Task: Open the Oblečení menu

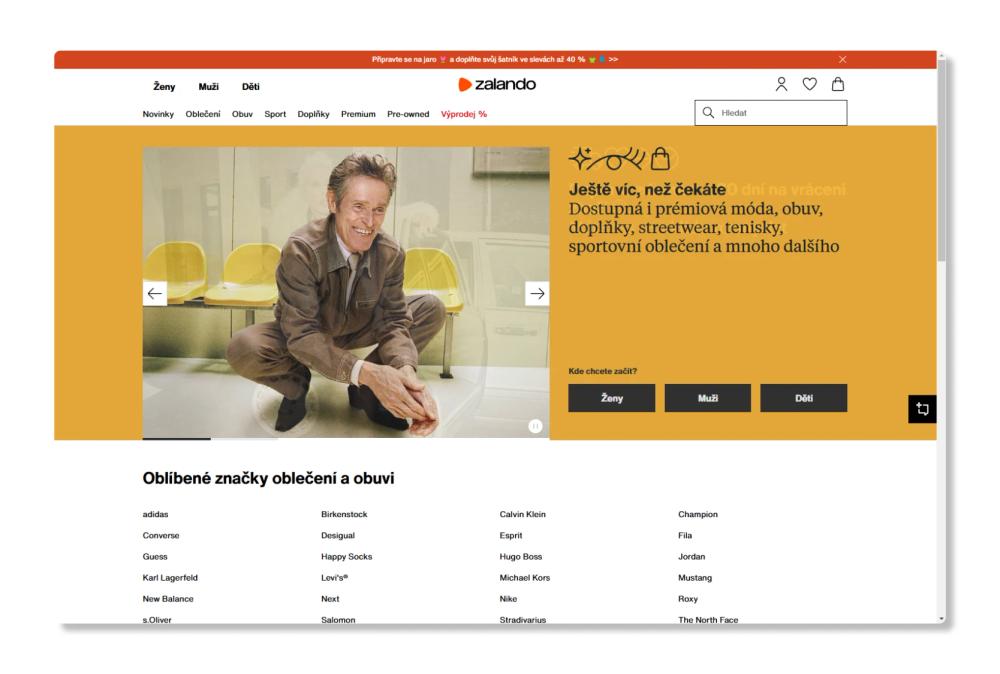Action: coord(203,114)
